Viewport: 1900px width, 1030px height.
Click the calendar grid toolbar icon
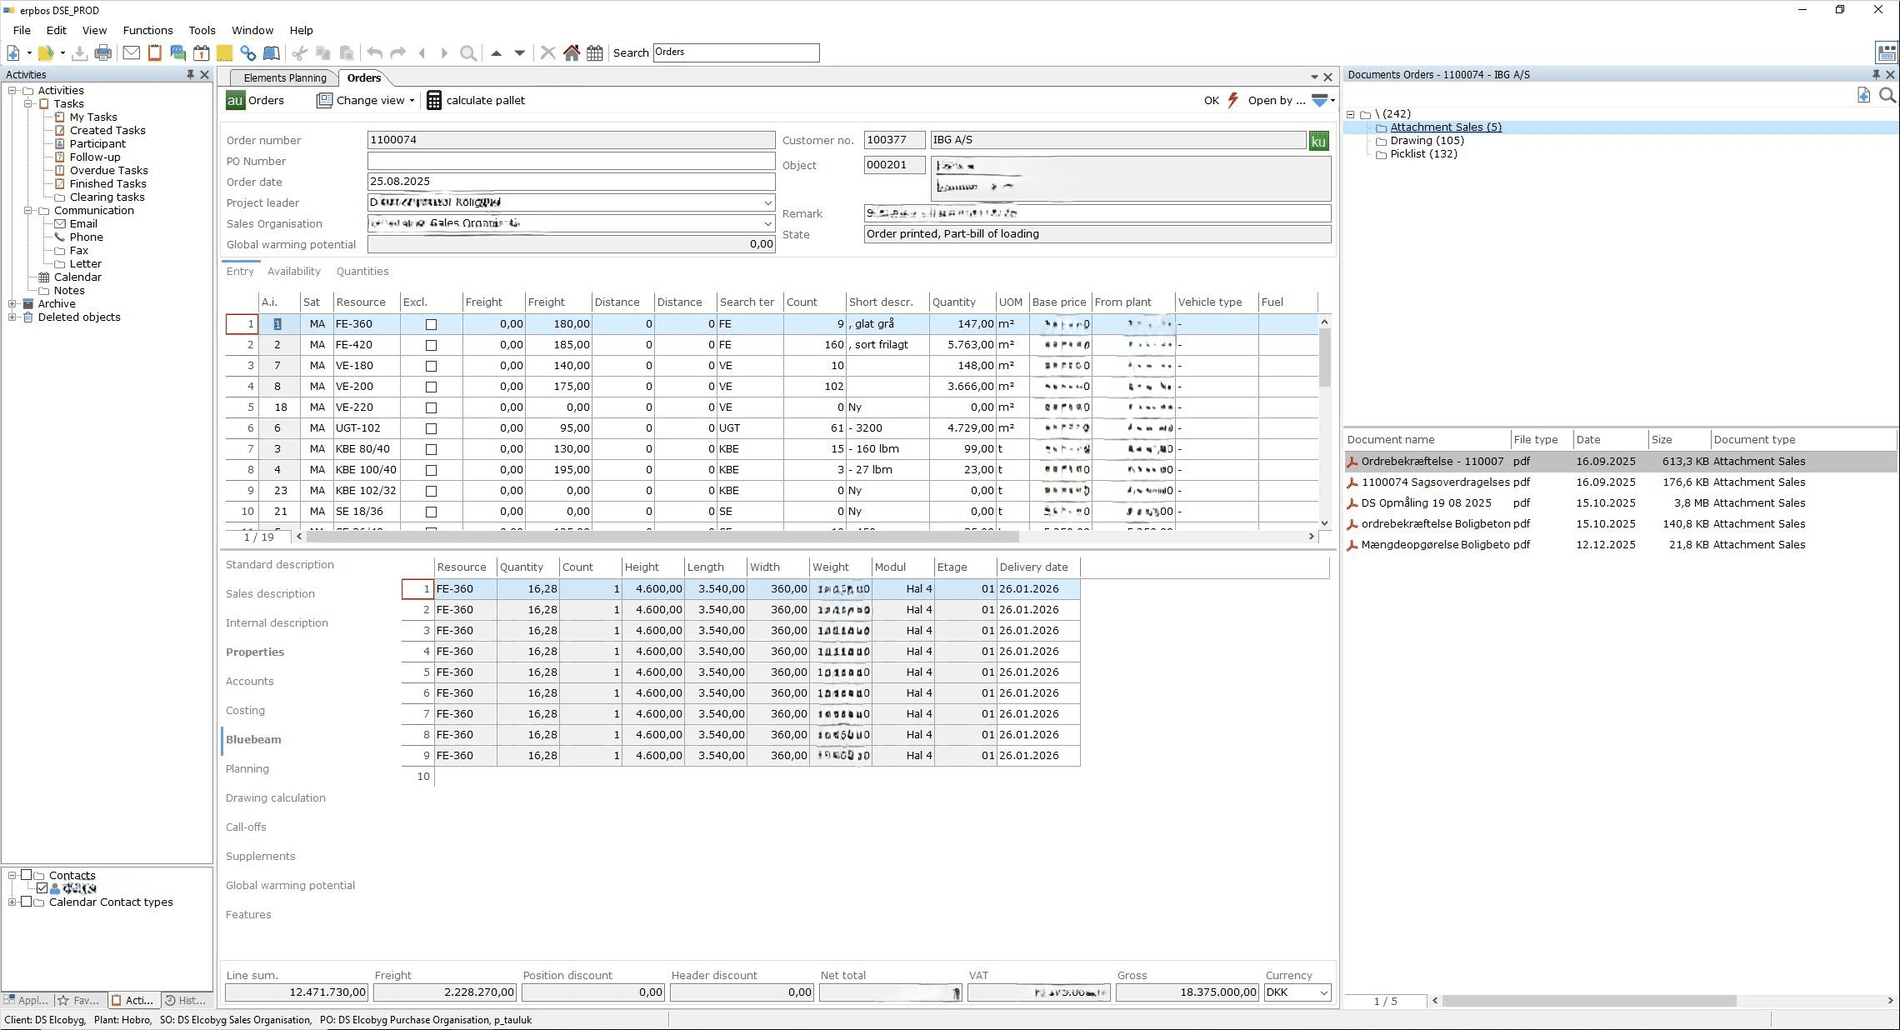click(x=595, y=53)
